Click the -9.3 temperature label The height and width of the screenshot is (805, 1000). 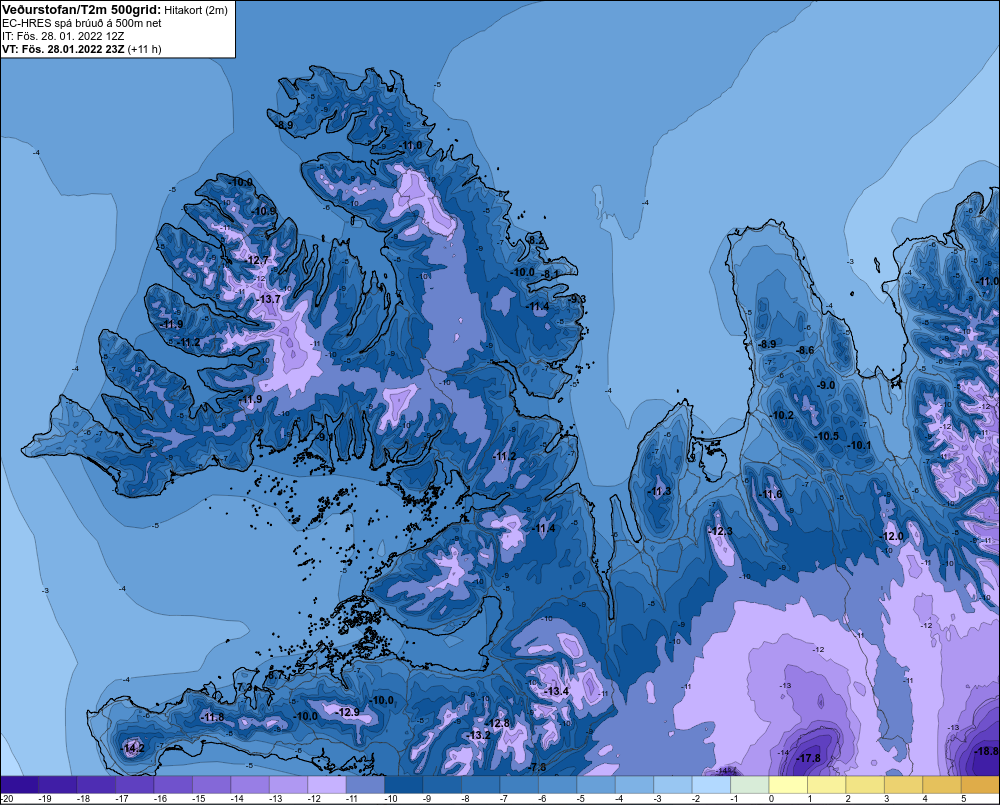pos(577,299)
